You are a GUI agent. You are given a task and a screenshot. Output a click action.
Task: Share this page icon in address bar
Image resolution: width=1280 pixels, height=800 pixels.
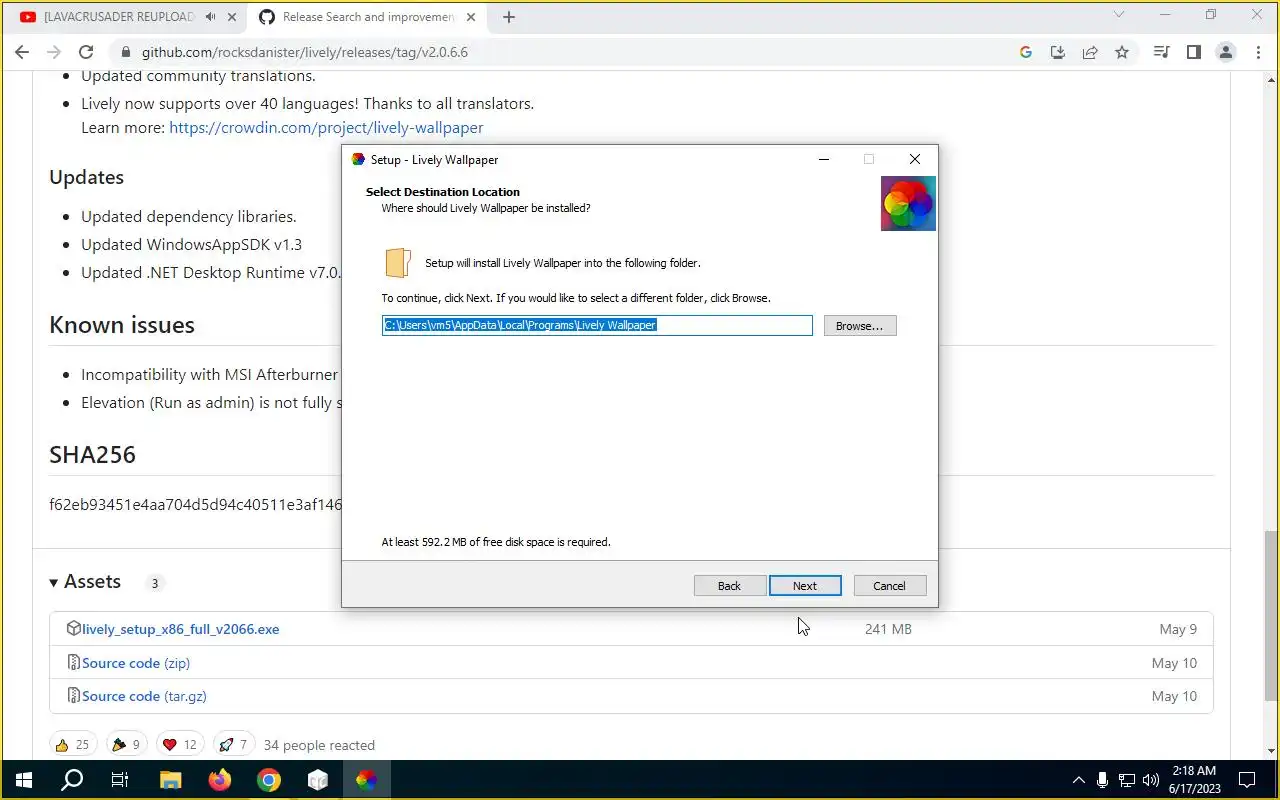point(1090,52)
